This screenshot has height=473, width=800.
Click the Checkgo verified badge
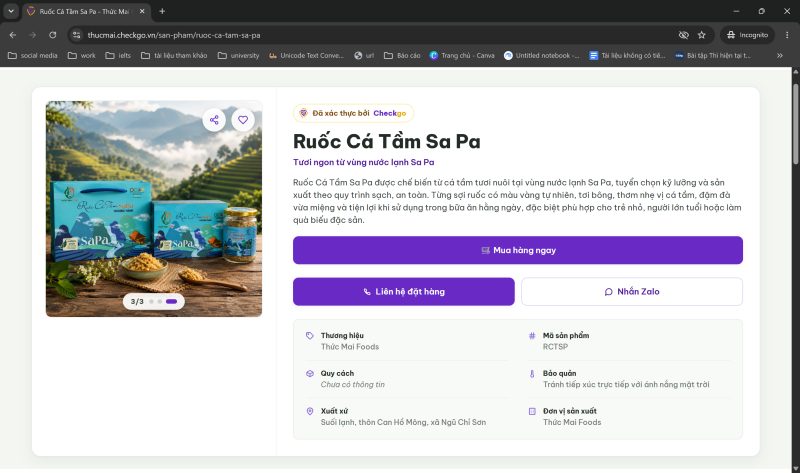(354, 113)
